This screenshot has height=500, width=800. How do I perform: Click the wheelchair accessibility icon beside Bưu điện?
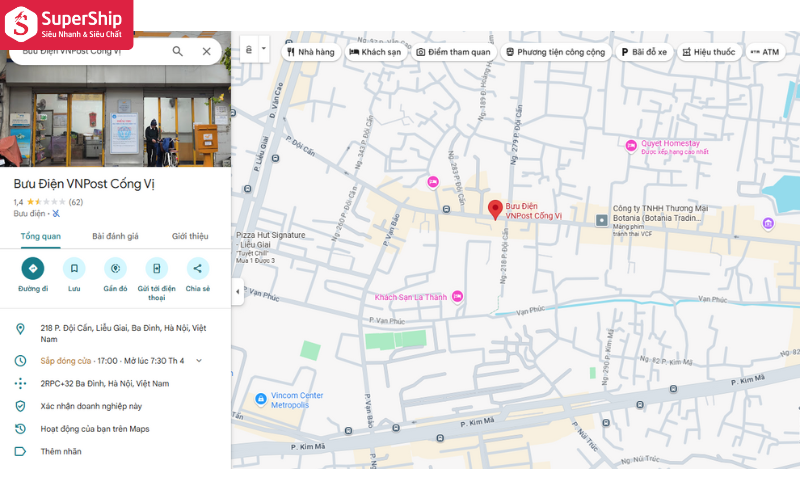coord(56,213)
